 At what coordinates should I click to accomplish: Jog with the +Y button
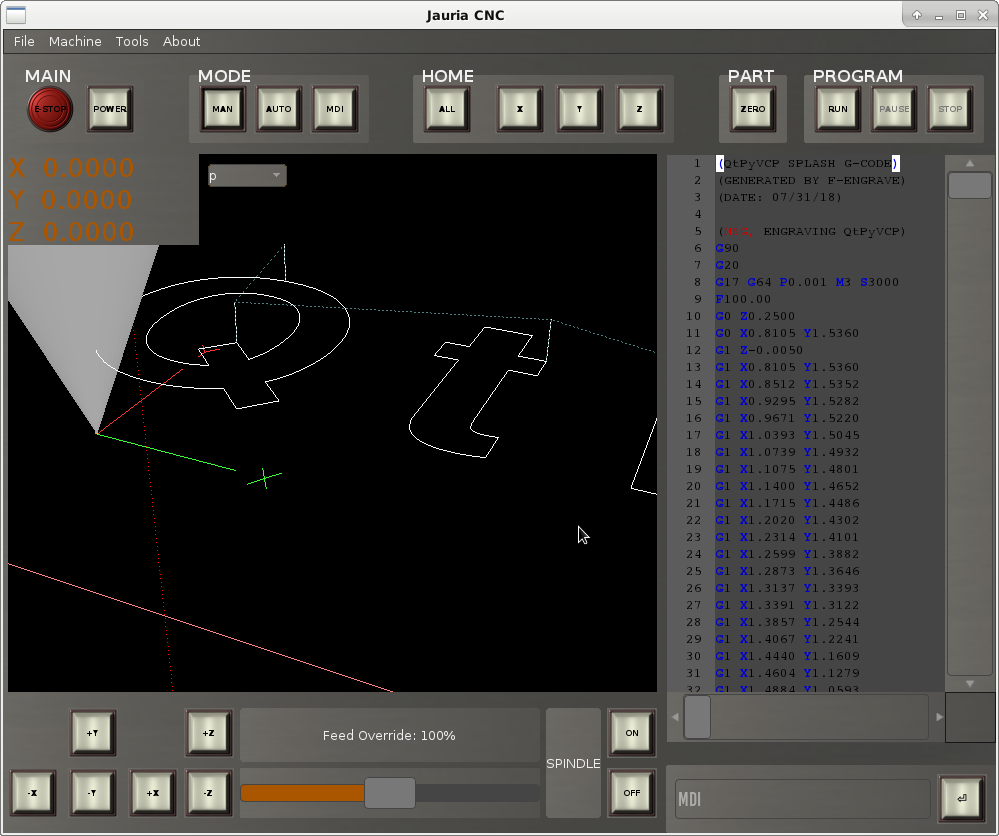pos(92,733)
